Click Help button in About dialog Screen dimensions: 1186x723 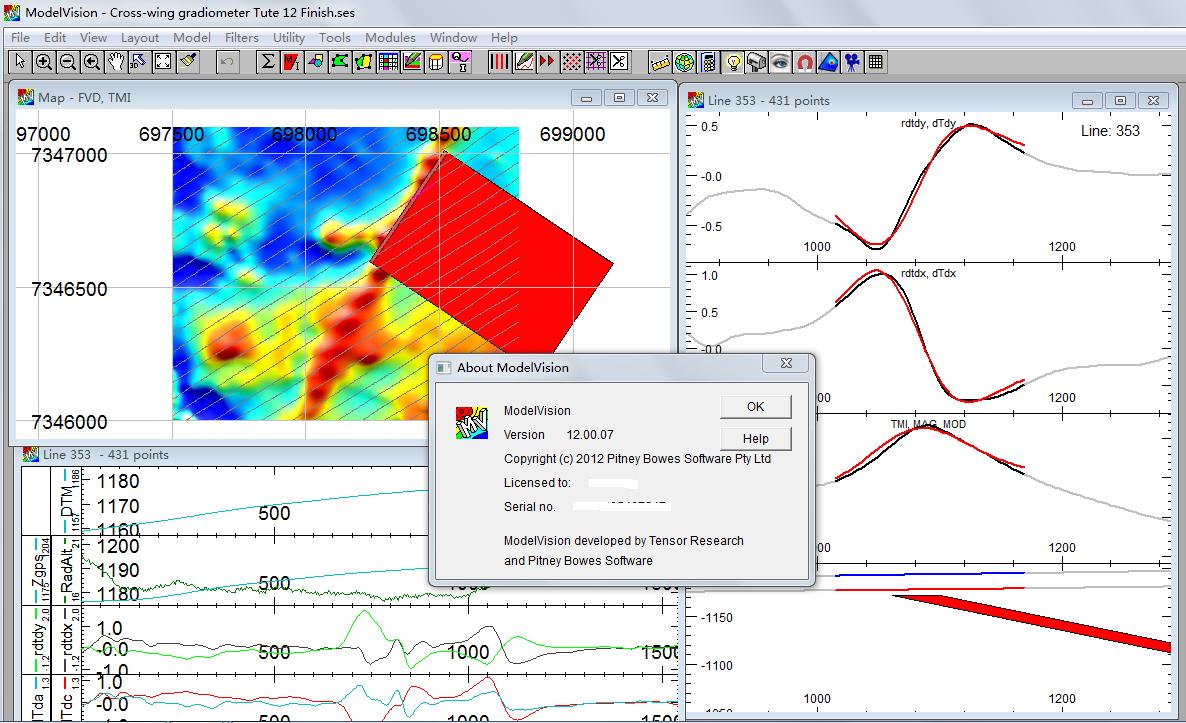(756, 439)
